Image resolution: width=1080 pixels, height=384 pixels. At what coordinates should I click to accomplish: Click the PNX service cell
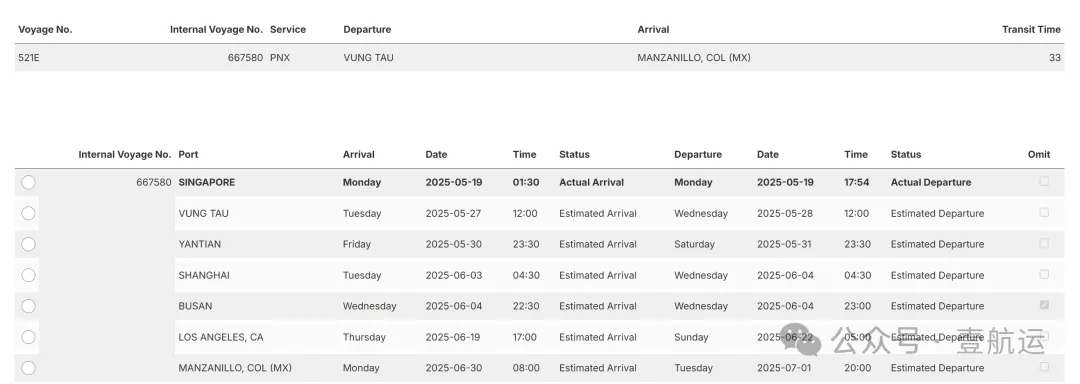coord(280,58)
